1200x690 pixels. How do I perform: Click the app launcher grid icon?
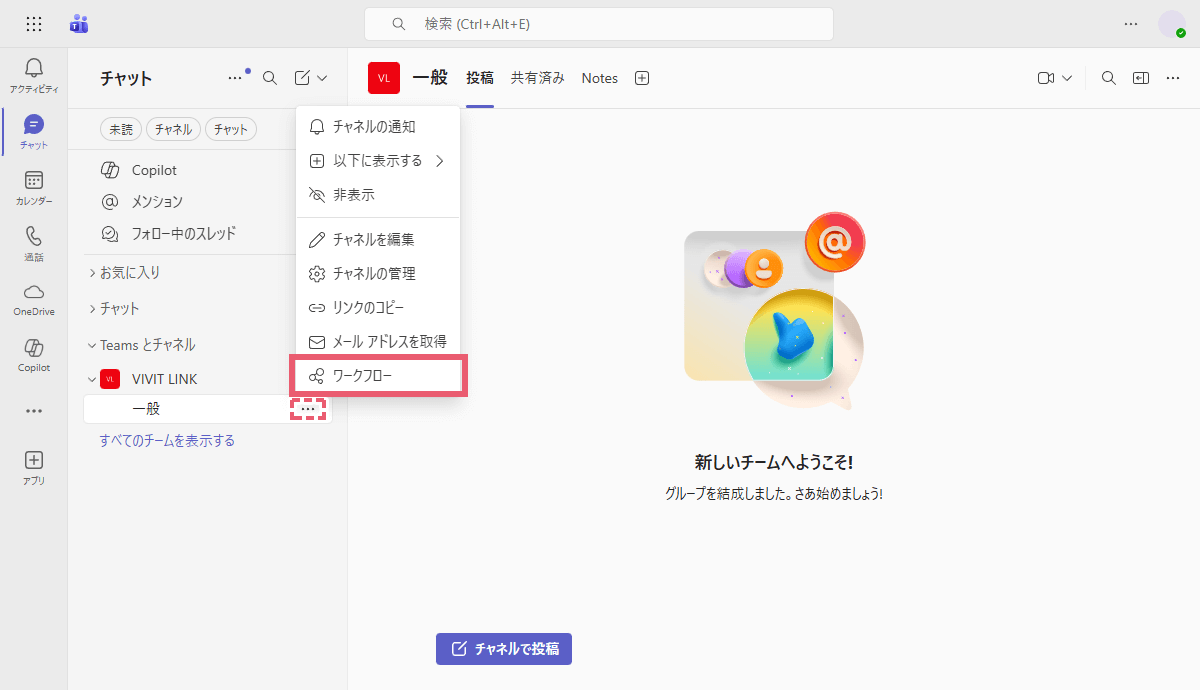coord(33,24)
